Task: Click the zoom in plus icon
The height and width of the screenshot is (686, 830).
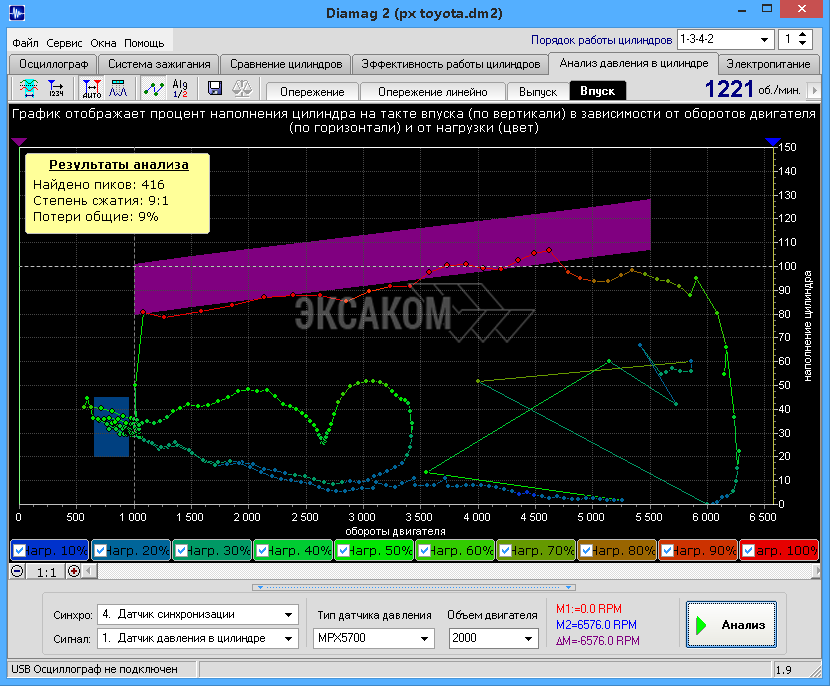Action: click(74, 571)
